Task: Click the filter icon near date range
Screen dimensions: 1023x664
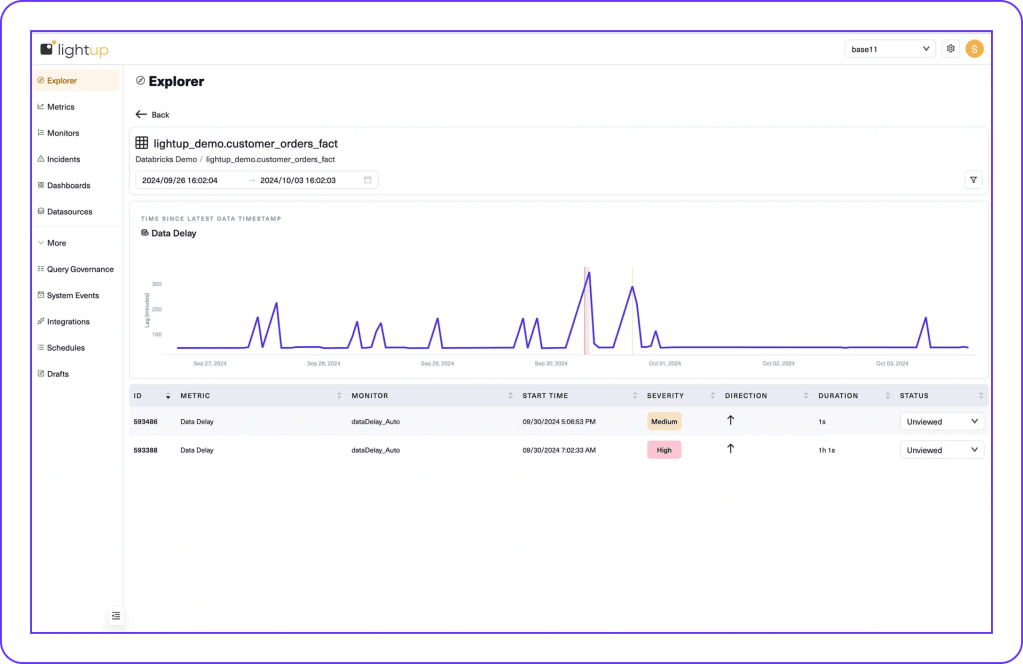Action: (972, 180)
